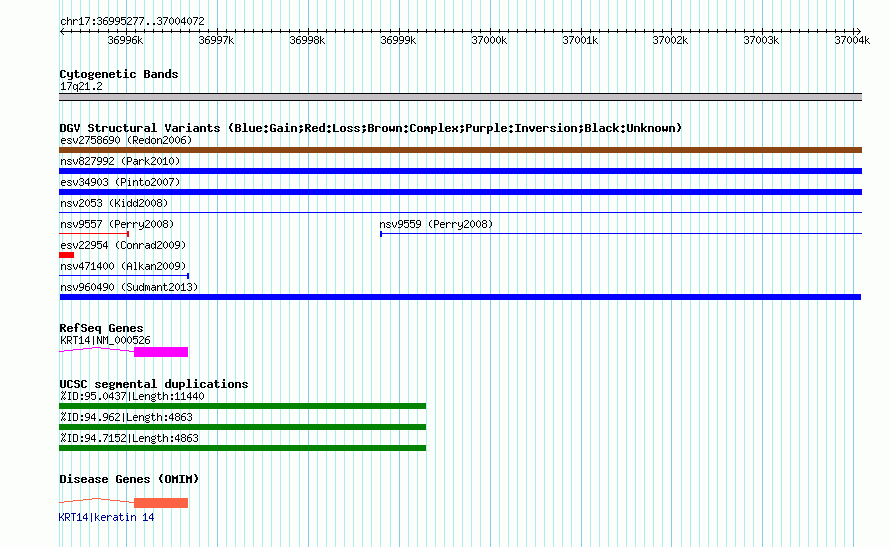Screen dimensions: 890x547
Task: Click the Cytogenetic Bands track title
Action: 119,74
